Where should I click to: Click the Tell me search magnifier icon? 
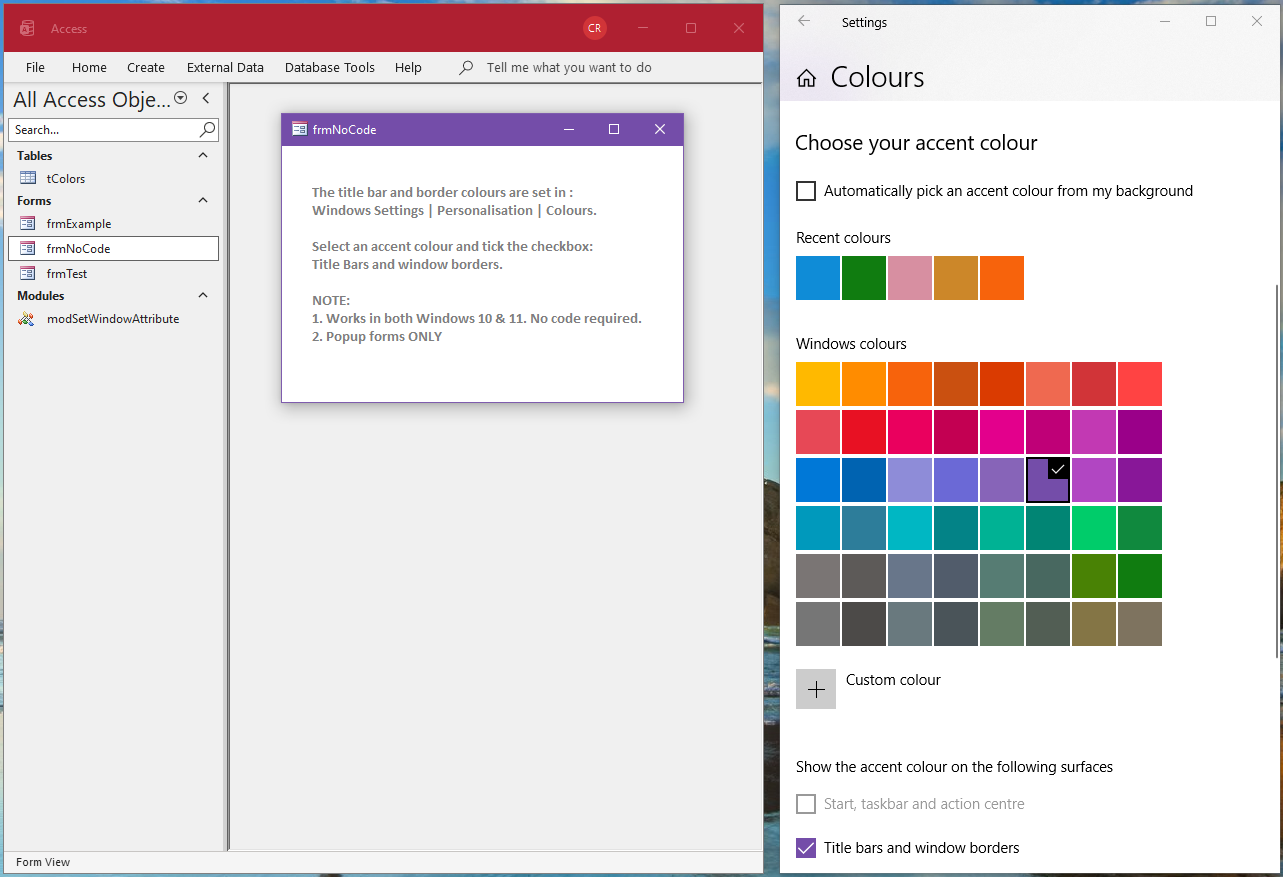(466, 68)
